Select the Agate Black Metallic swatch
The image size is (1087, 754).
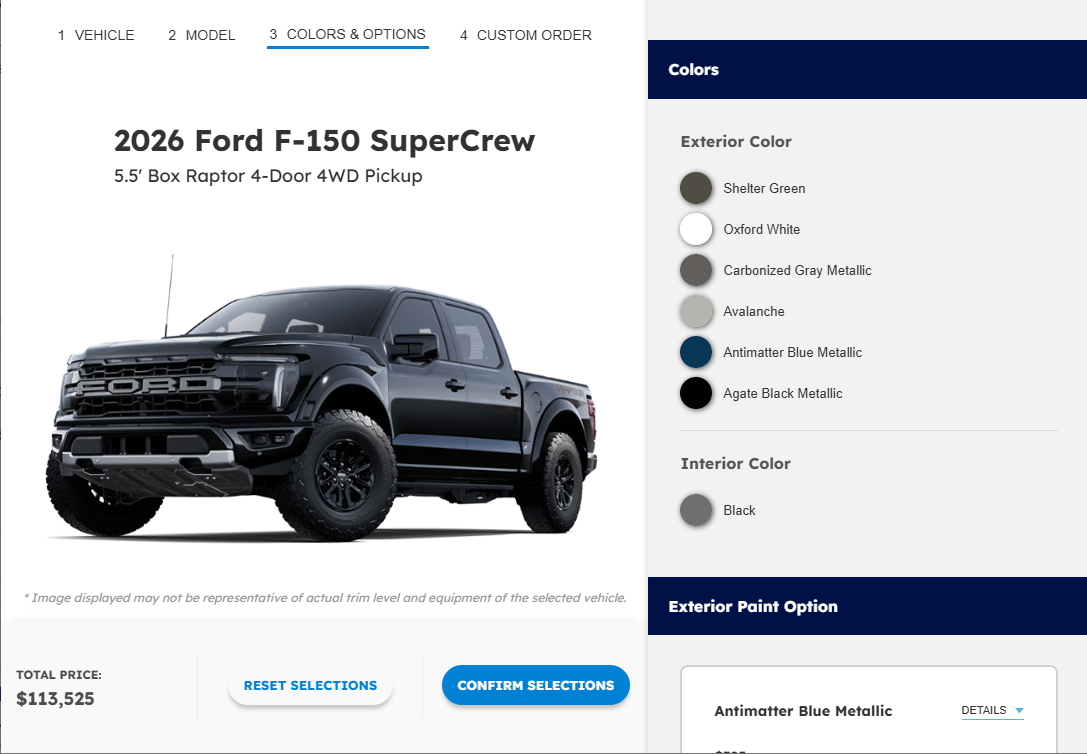coord(696,393)
